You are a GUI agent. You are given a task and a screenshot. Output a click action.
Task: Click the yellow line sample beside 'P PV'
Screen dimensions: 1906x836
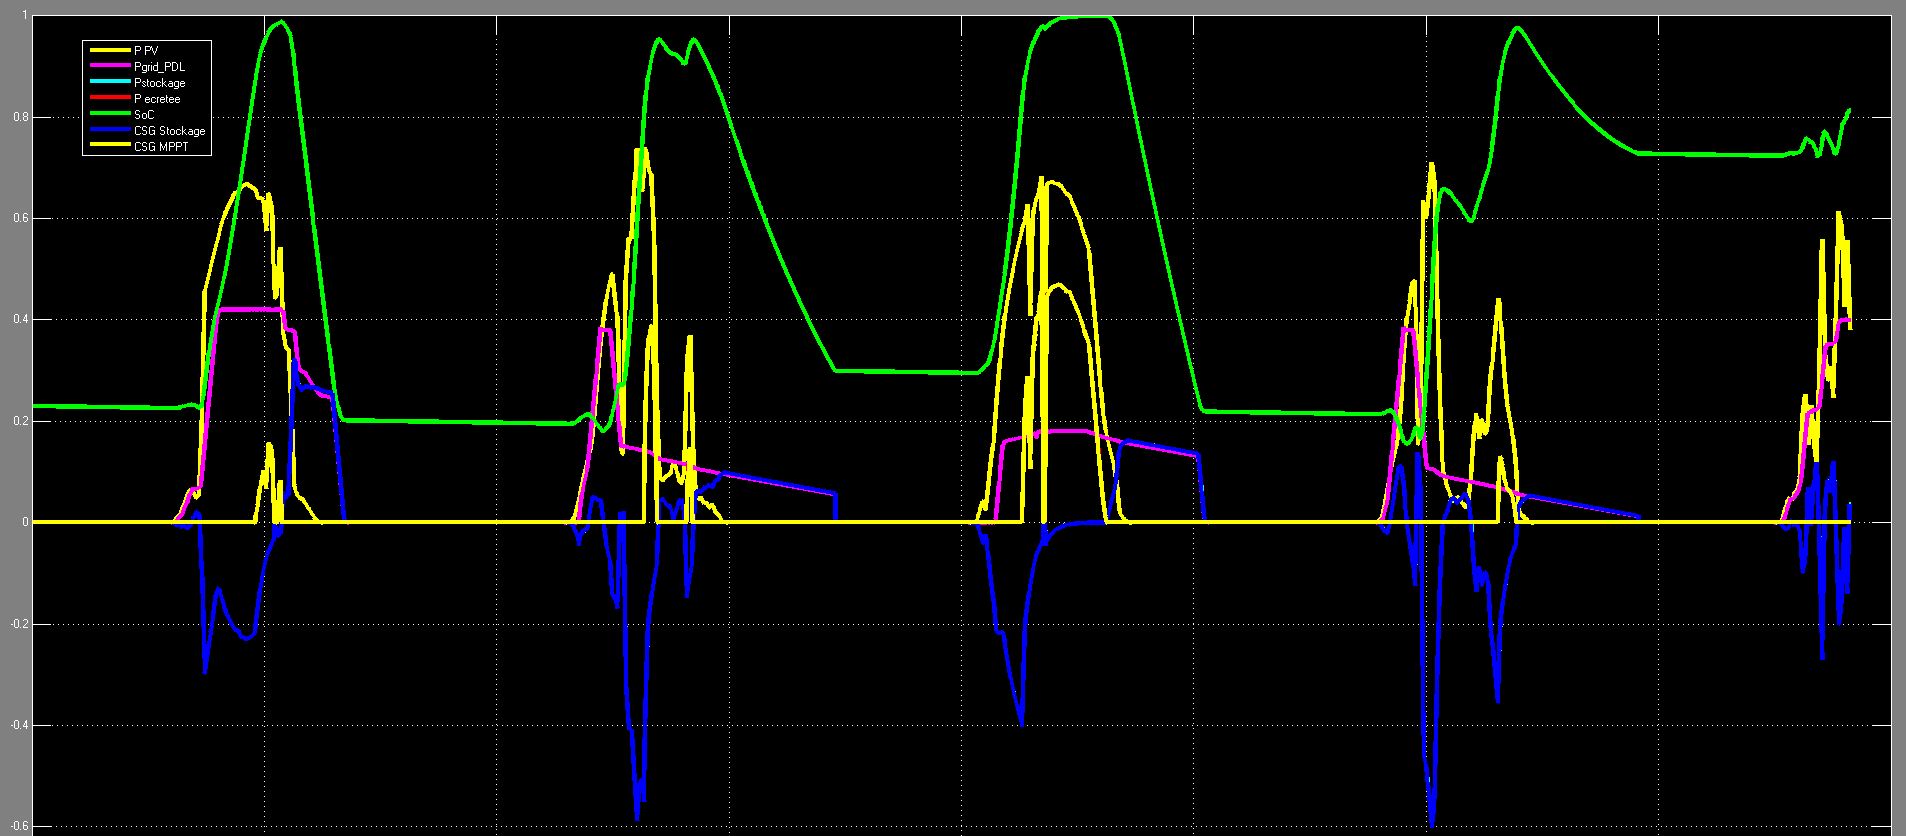[x=110, y=51]
